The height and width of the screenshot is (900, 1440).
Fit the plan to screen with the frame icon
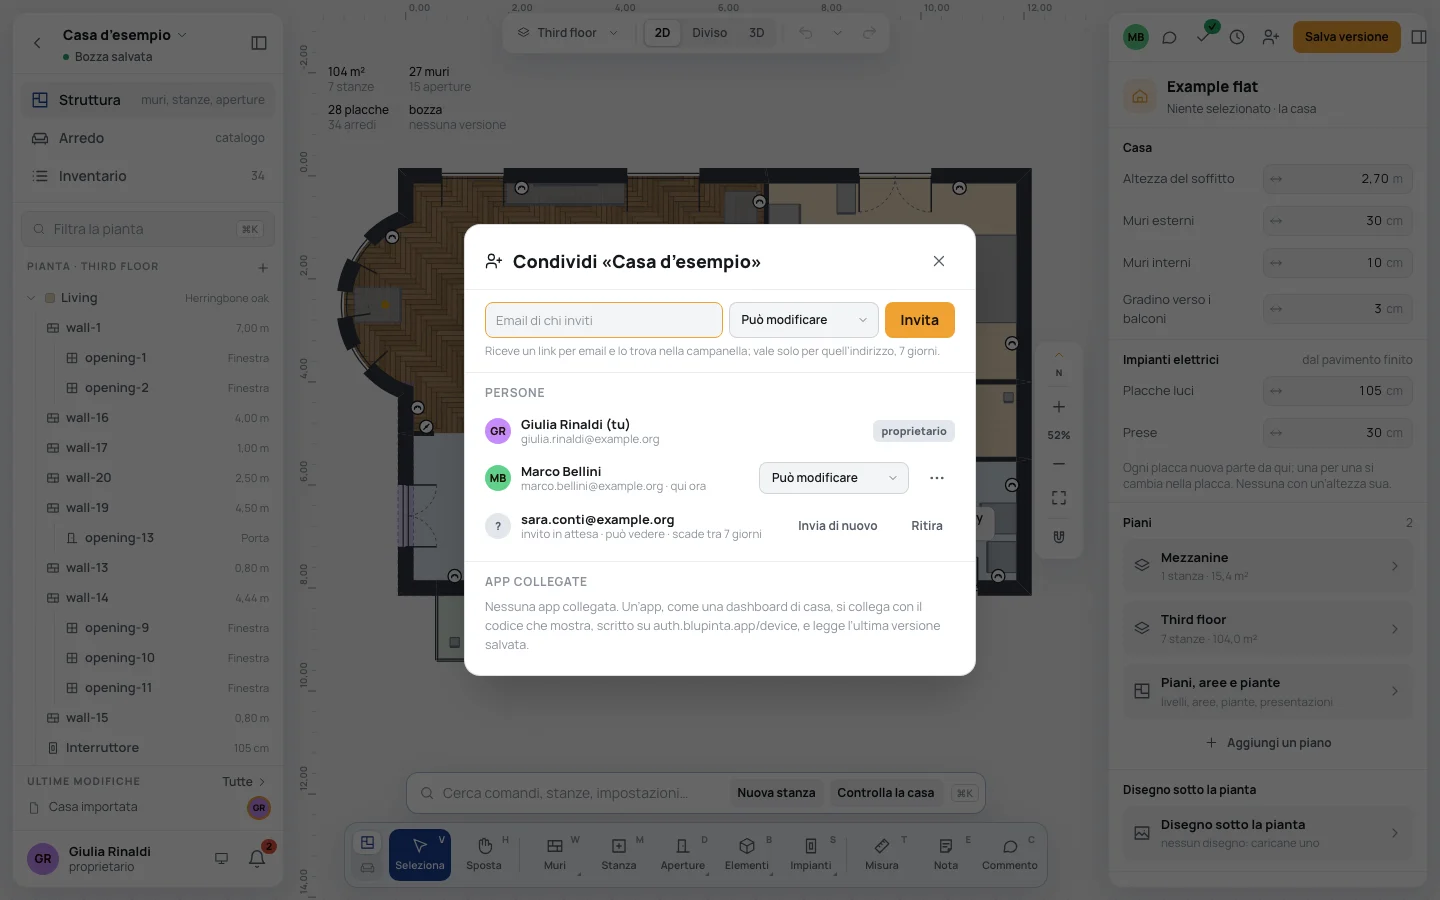1059,498
